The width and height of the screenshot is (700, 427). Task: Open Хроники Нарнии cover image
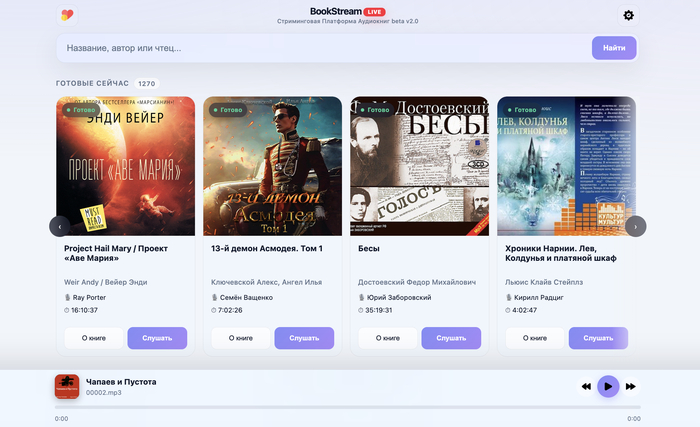click(566, 166)
